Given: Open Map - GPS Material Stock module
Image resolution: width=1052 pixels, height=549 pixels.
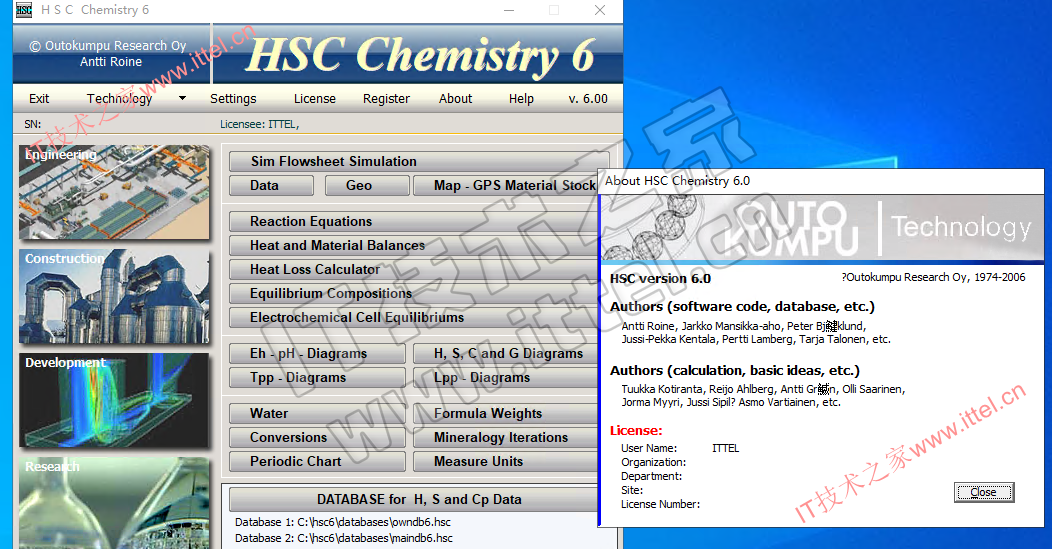Looking at the screenshot, I should pos(506,185).
